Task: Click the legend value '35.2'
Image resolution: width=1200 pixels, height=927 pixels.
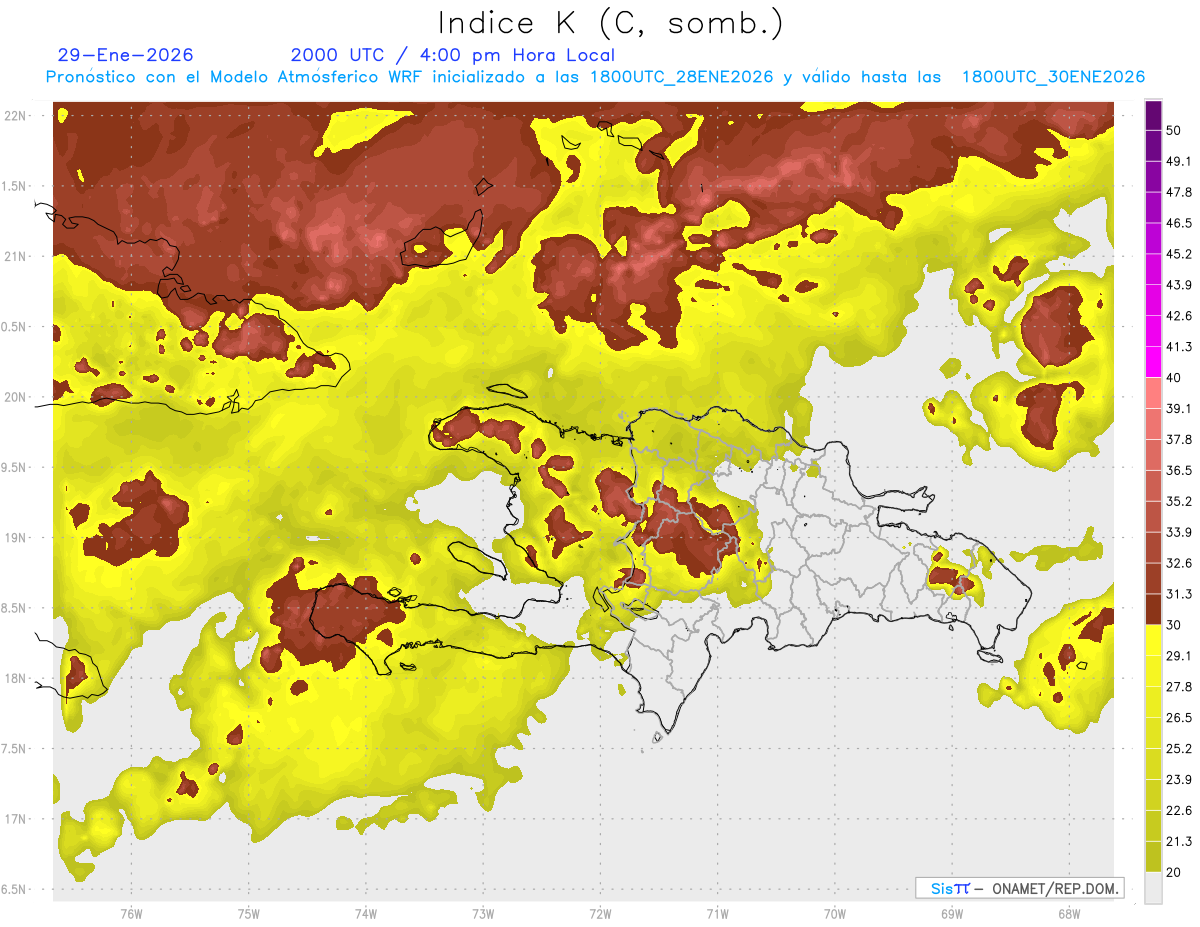Action: click(1179, 501)
